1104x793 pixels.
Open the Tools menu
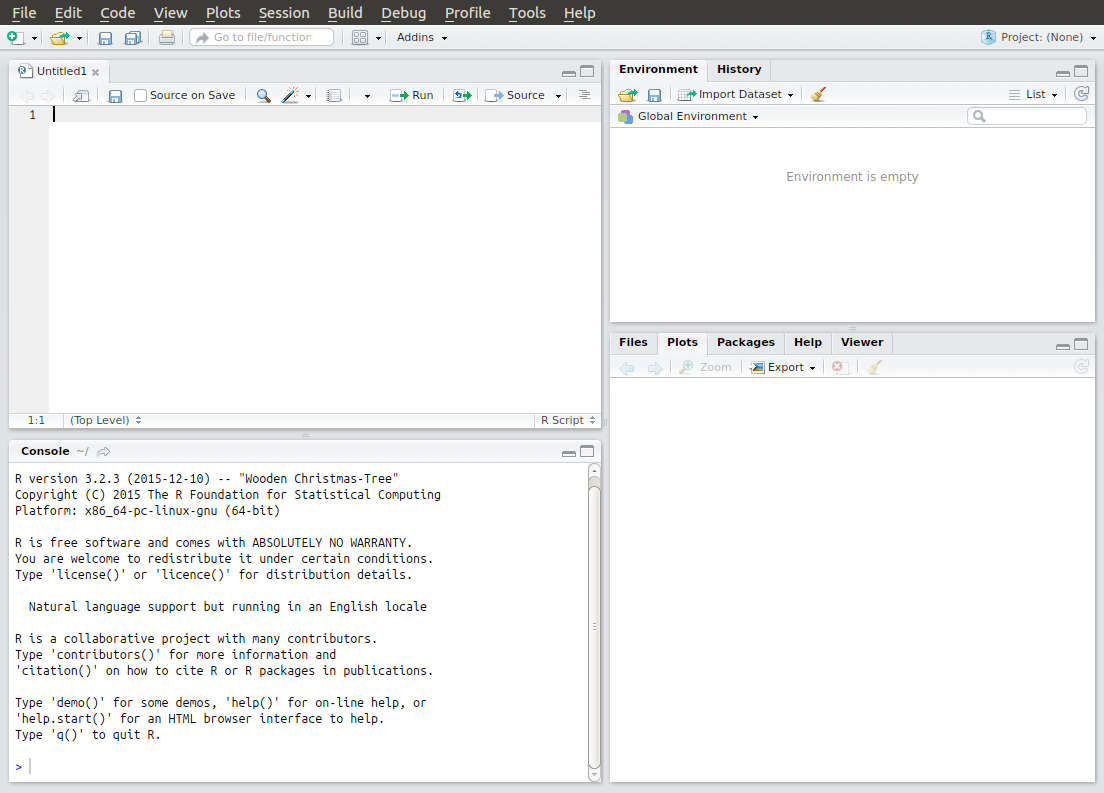pyautogui.click(x=527, y=13)
